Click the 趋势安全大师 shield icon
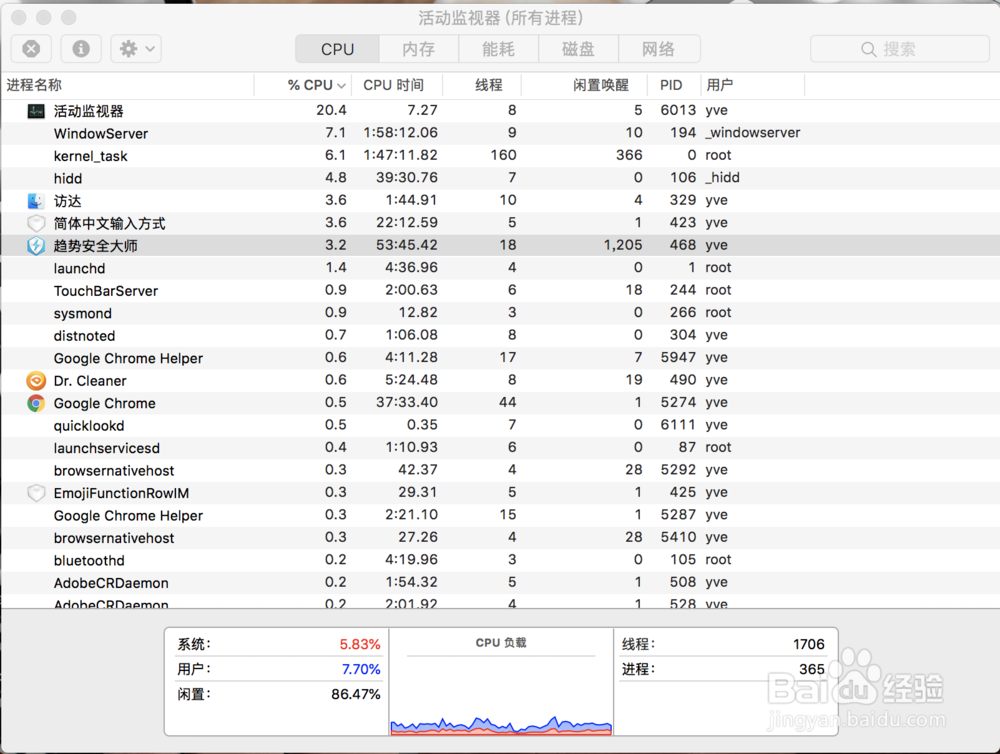 point(36,246)
